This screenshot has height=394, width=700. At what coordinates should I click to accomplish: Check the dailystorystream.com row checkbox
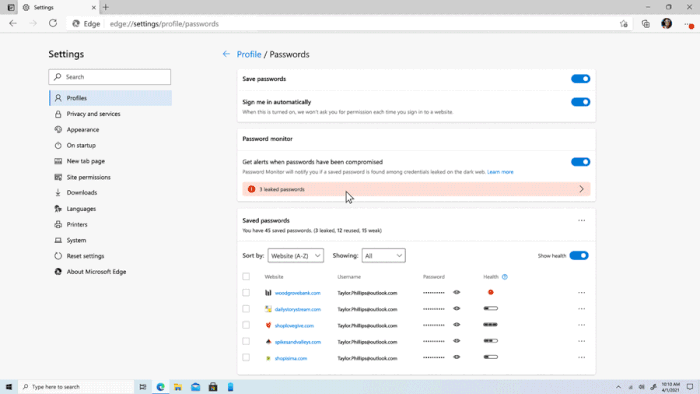246,309
